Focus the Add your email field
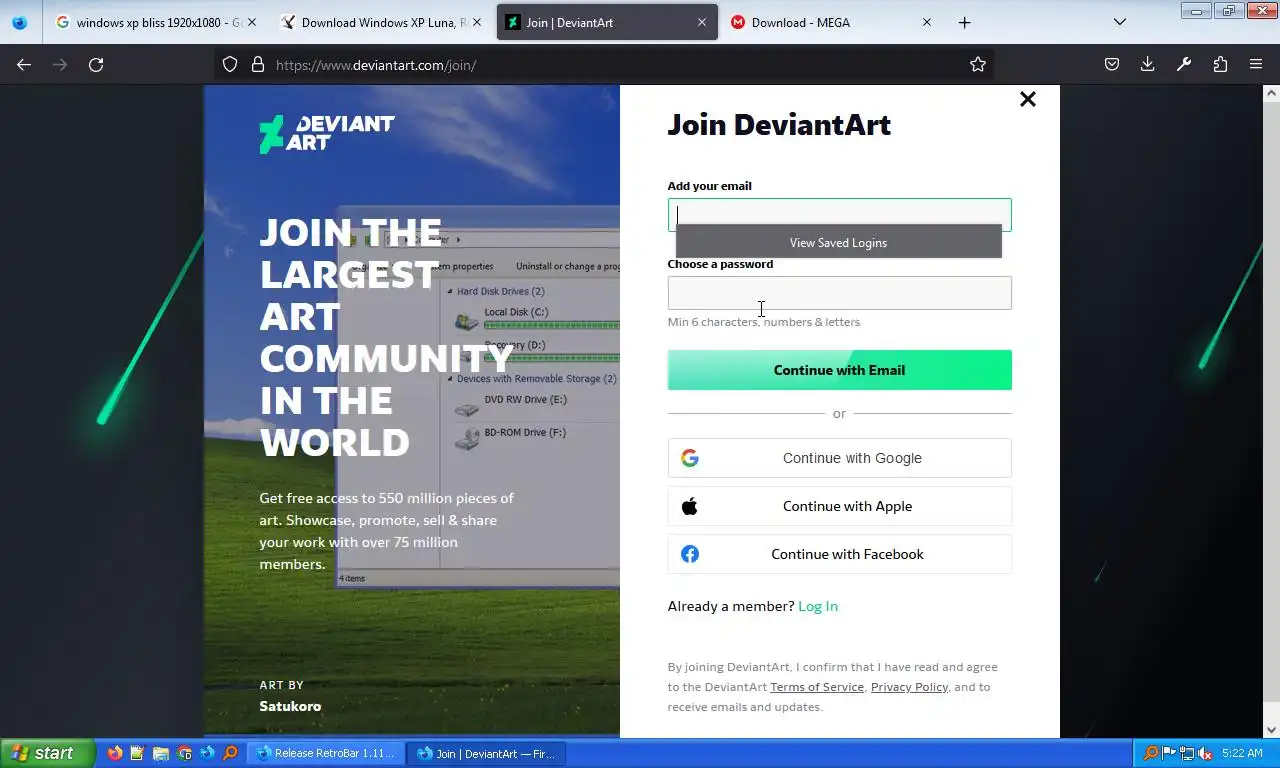This screenshot has height=768, width=1280. pyautogui.click(x=839, y=214)
